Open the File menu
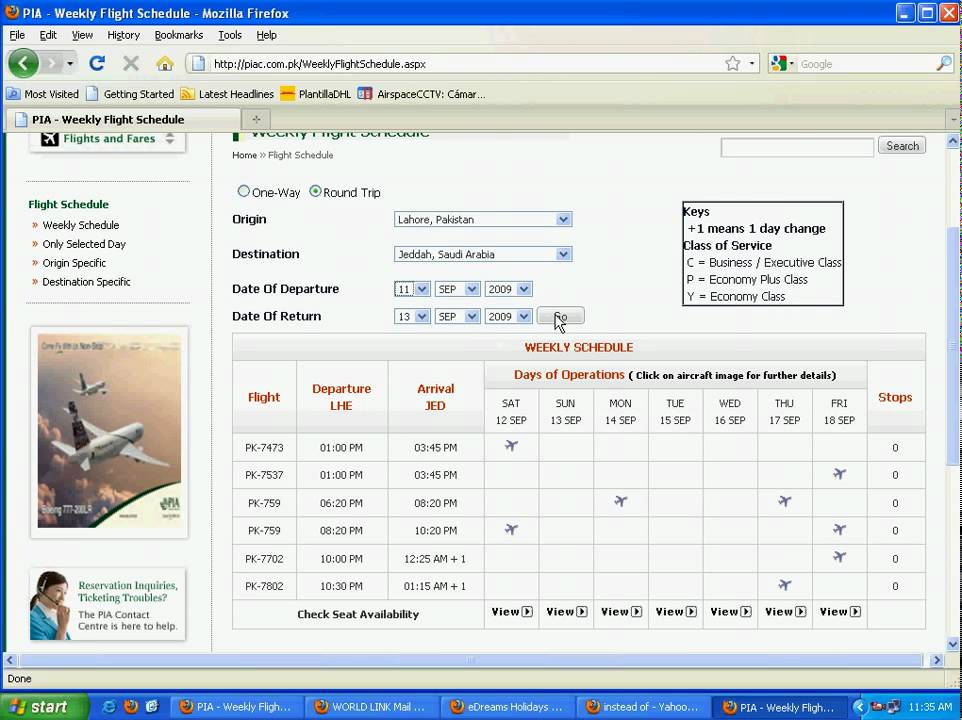The height and width of the screenshot is (720, 962). [x=17, y=35]
